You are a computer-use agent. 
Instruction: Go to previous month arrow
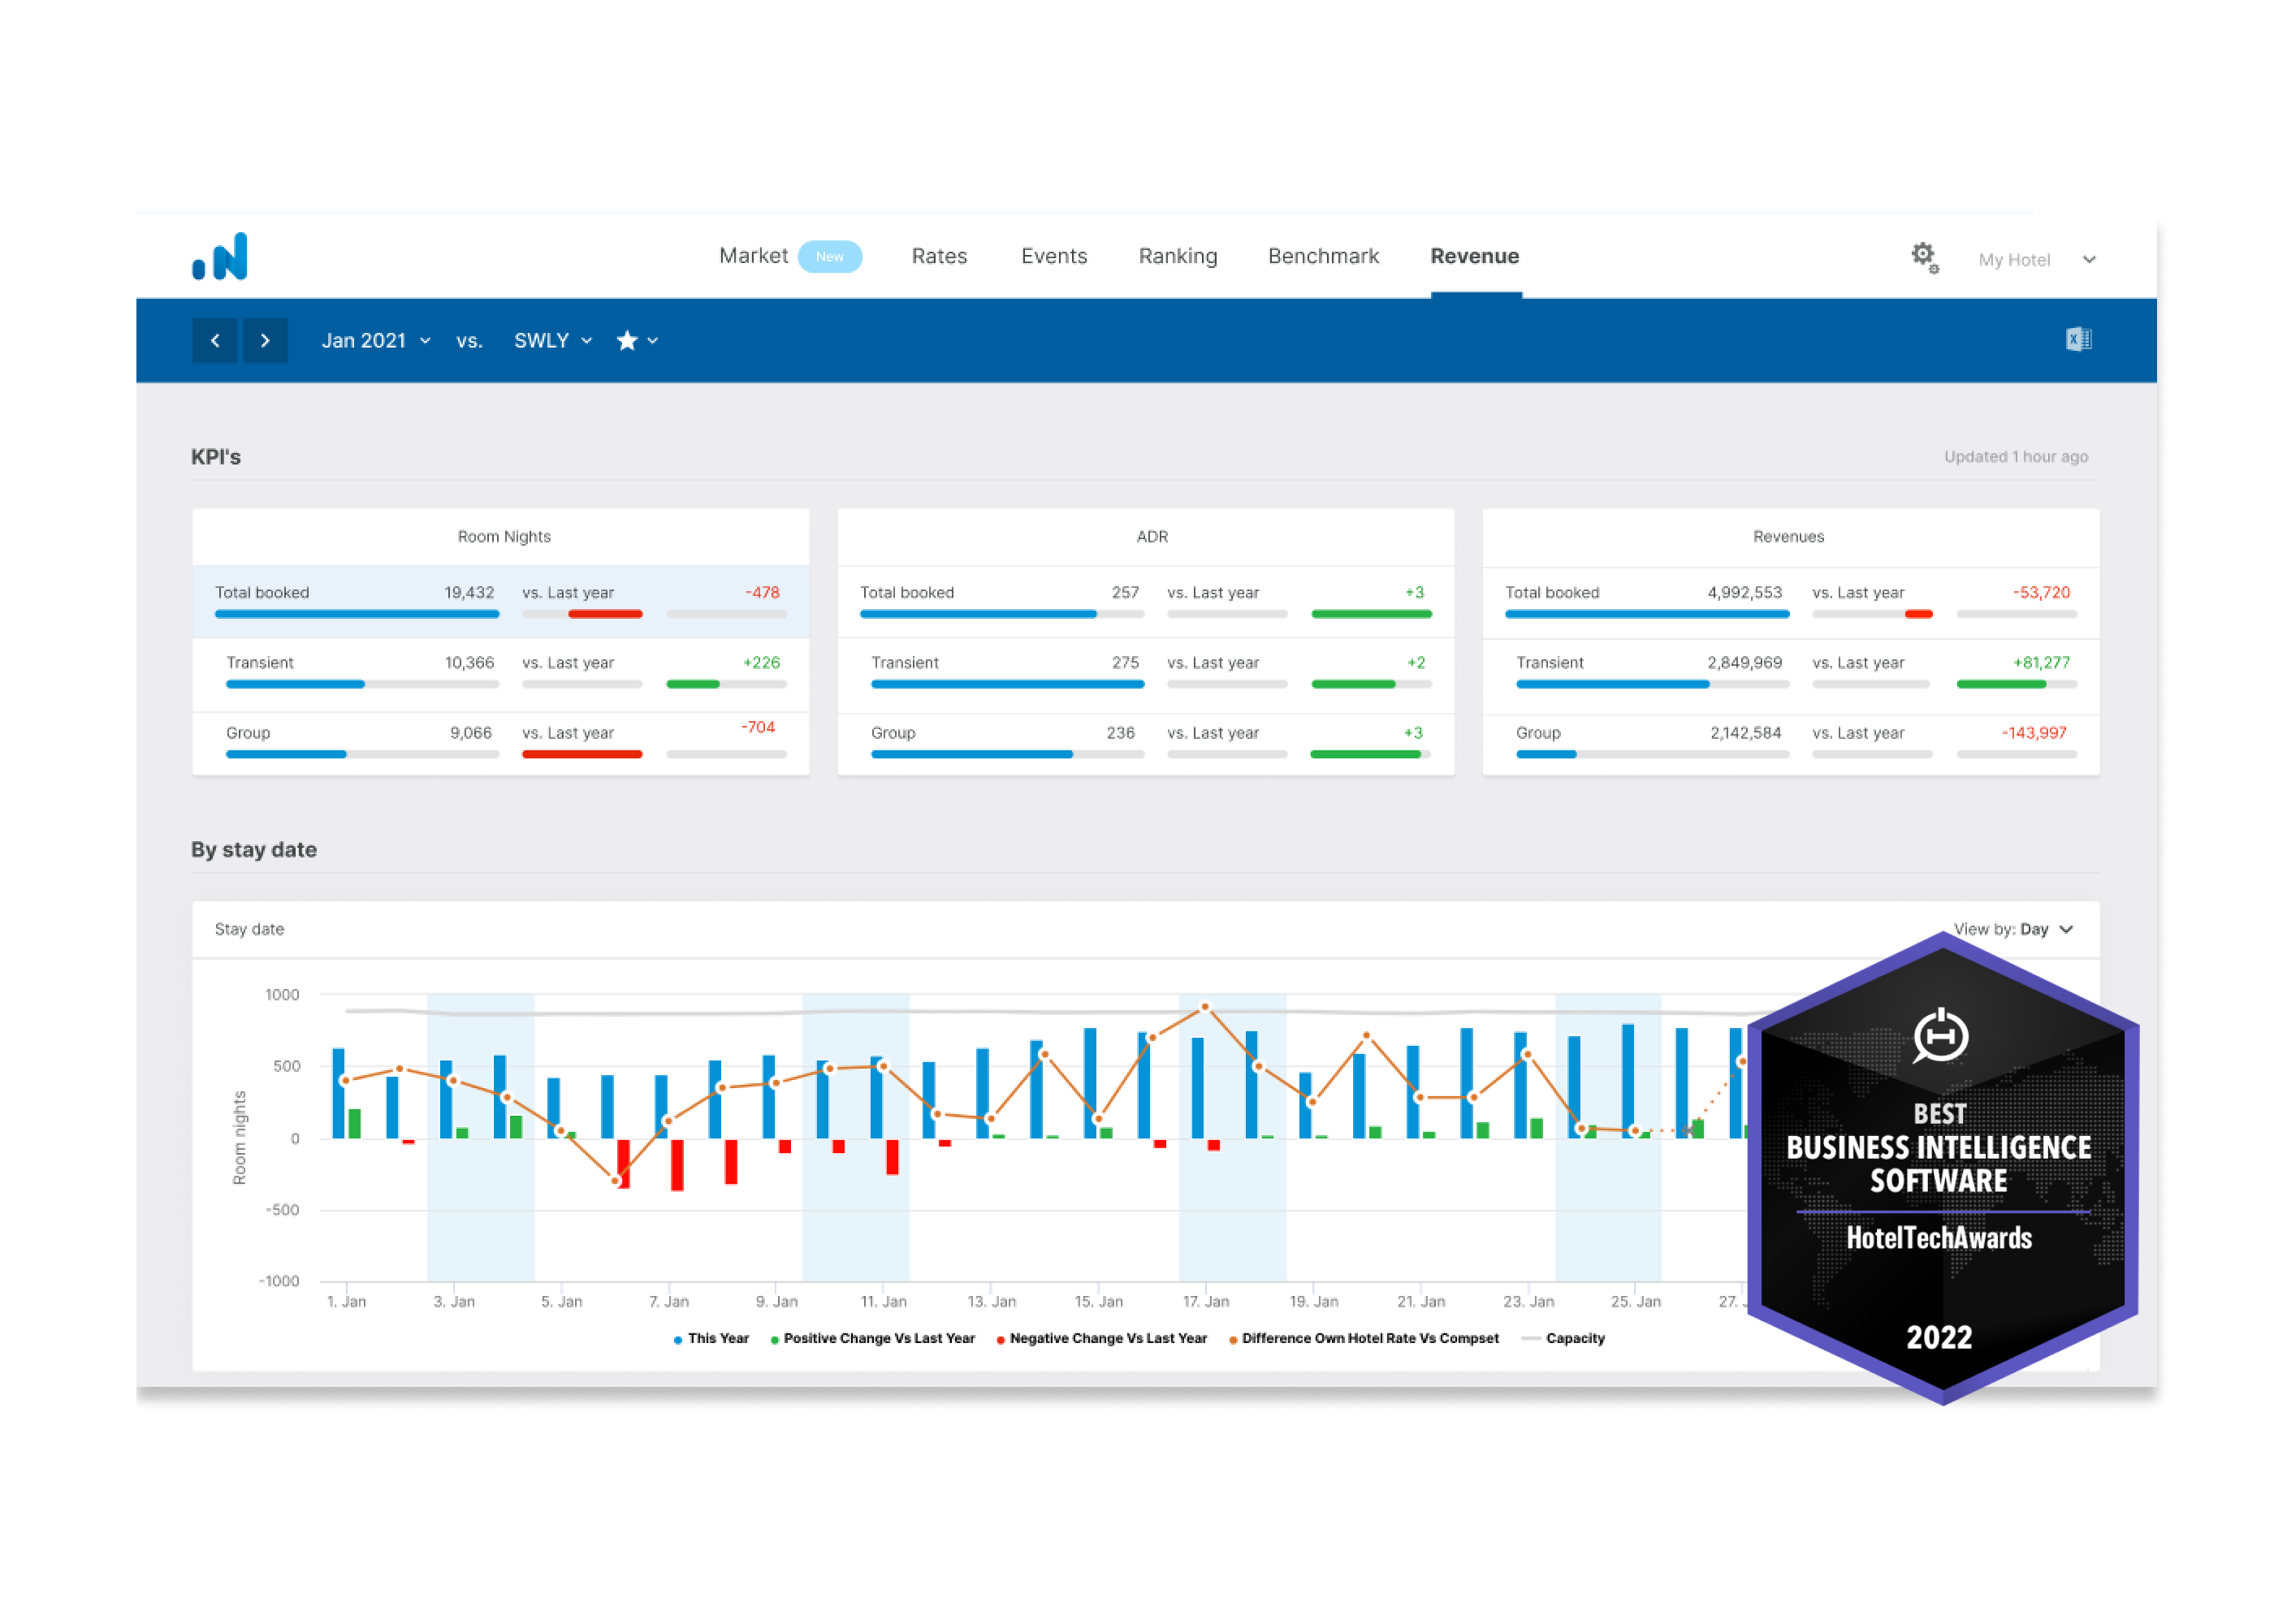[x=215, y=341]
